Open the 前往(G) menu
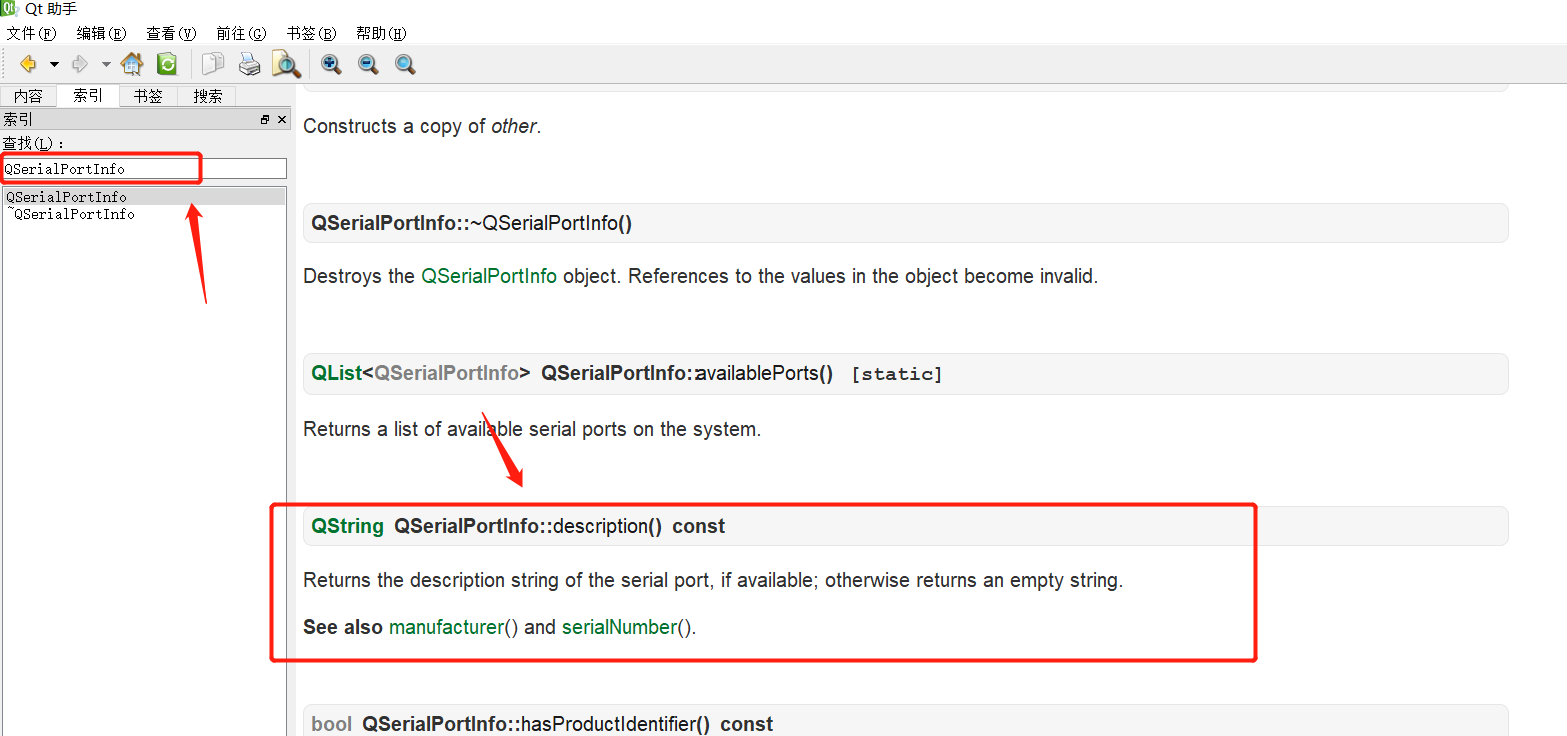Viewport: 1567px width, 736px height. [x=241, y=33]
